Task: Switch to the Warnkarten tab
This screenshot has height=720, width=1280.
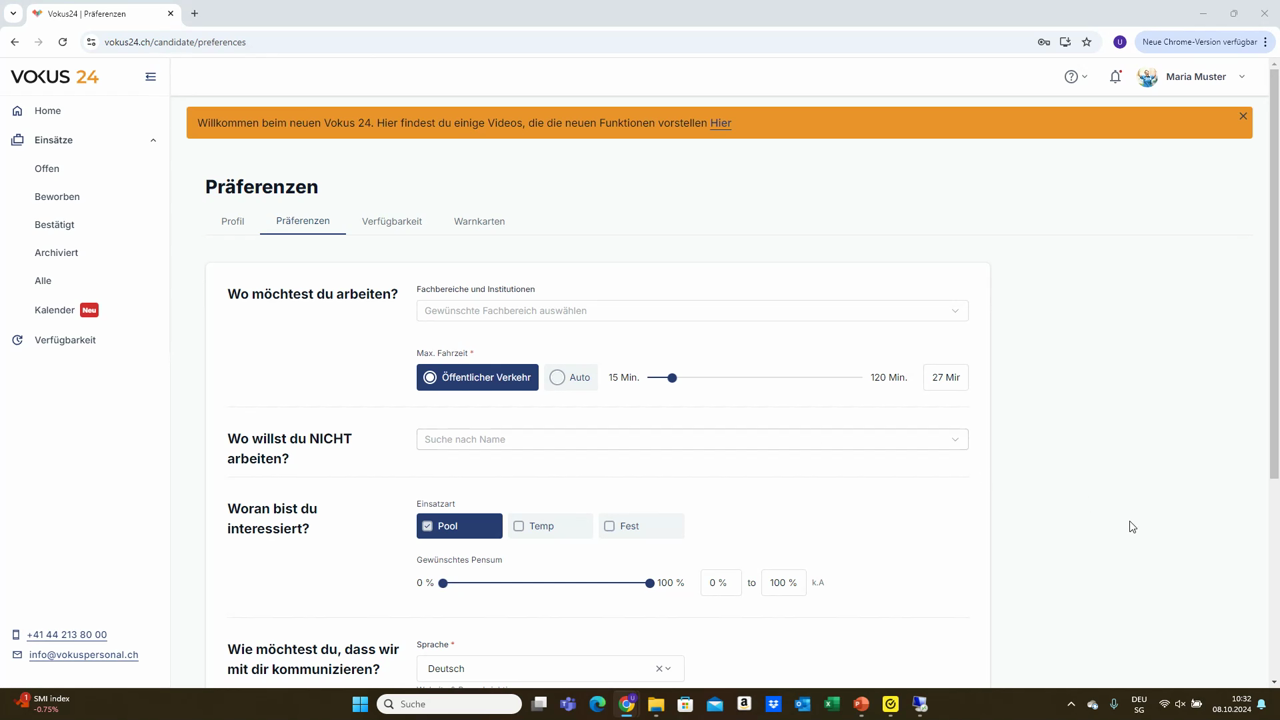Action: click(479, 221)
